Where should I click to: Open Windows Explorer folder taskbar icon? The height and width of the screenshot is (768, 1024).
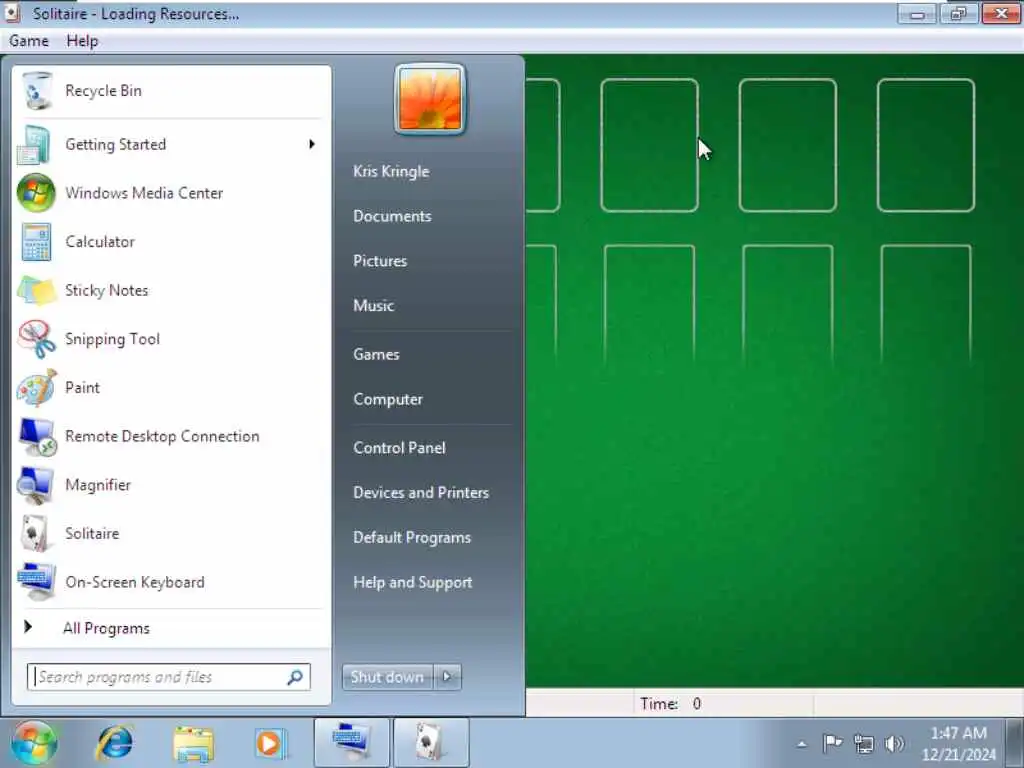click(193, 744)
